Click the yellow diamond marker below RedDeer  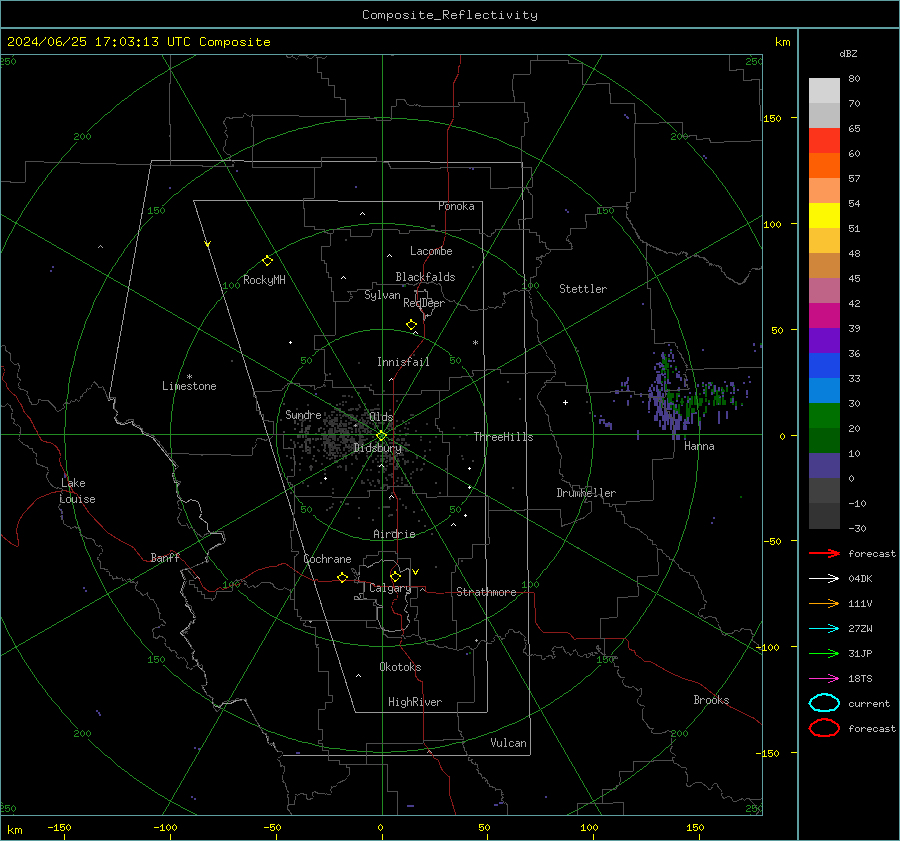point(411,325)
